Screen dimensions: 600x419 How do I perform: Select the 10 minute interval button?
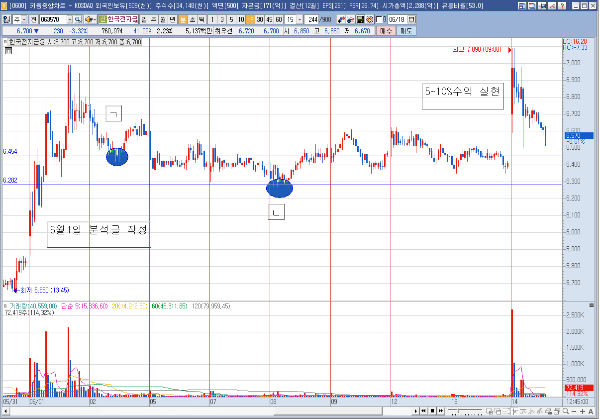point(241,20)
